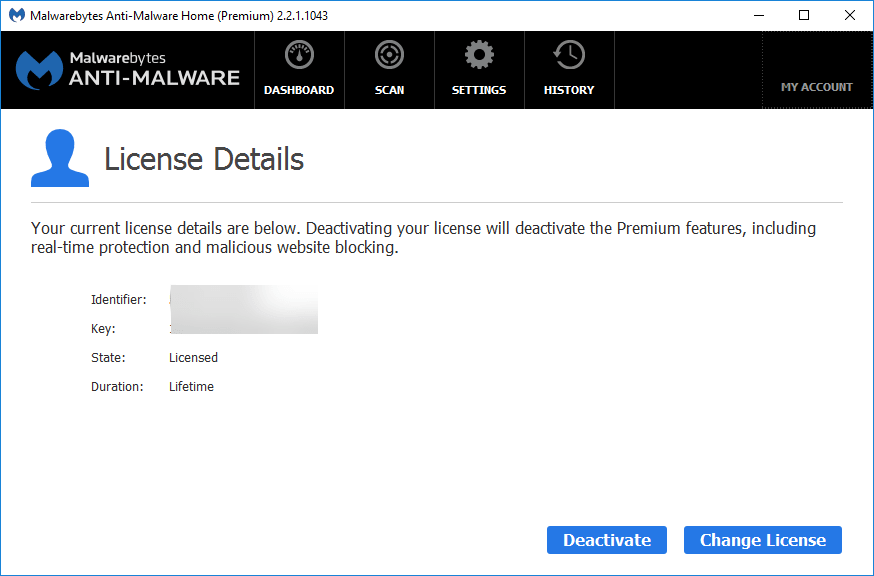Click the blue user profile icon
The height and width of the screenshot is (576, 874).
(x=60, y=158)
